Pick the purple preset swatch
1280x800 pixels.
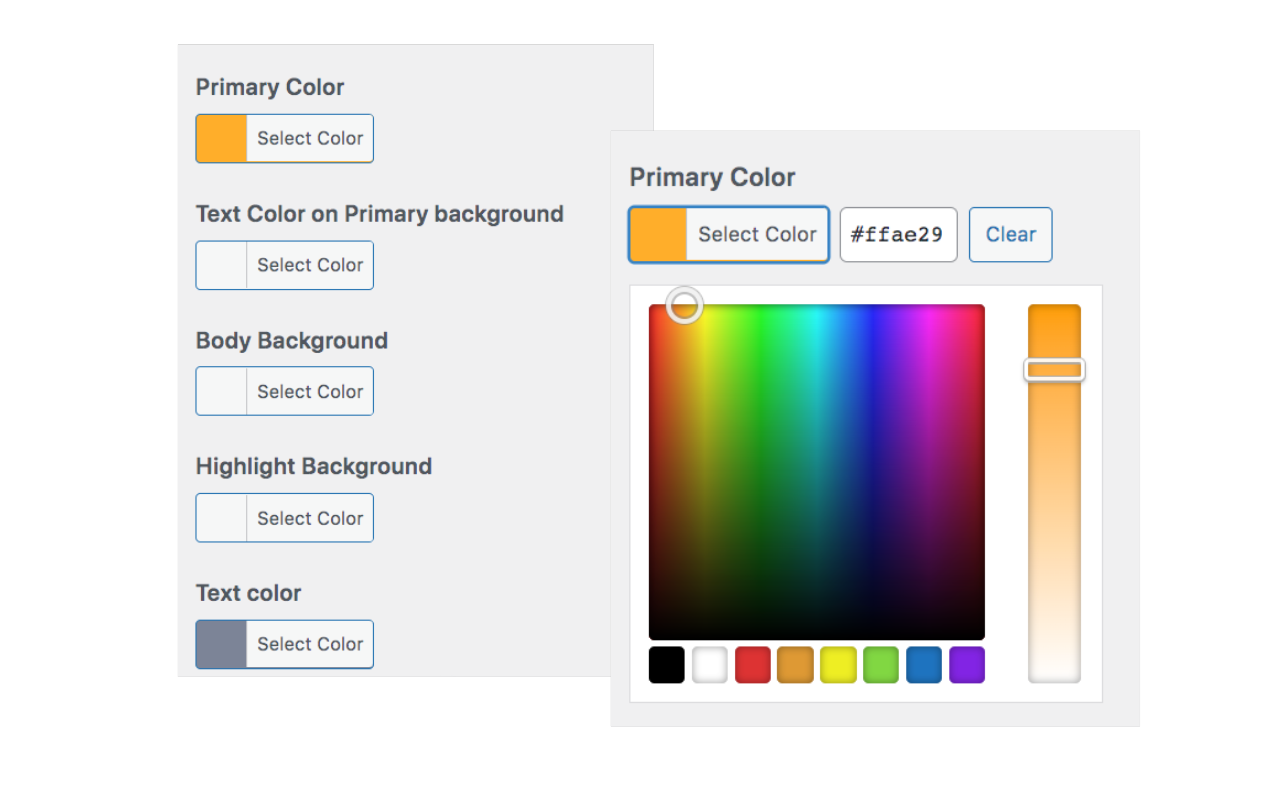967,665
